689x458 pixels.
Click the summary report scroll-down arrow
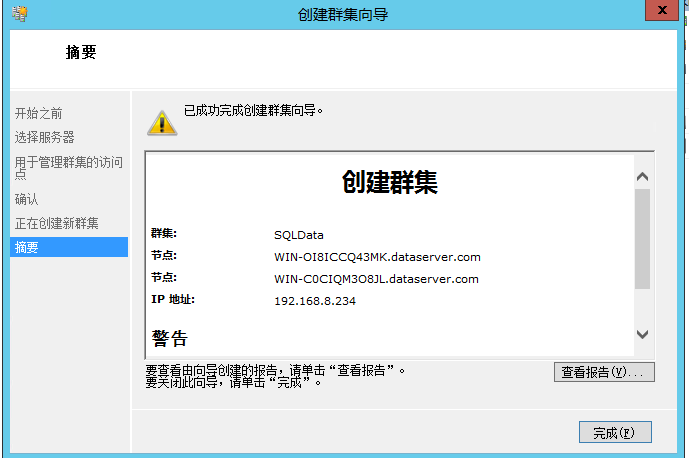tap(642, 335)
